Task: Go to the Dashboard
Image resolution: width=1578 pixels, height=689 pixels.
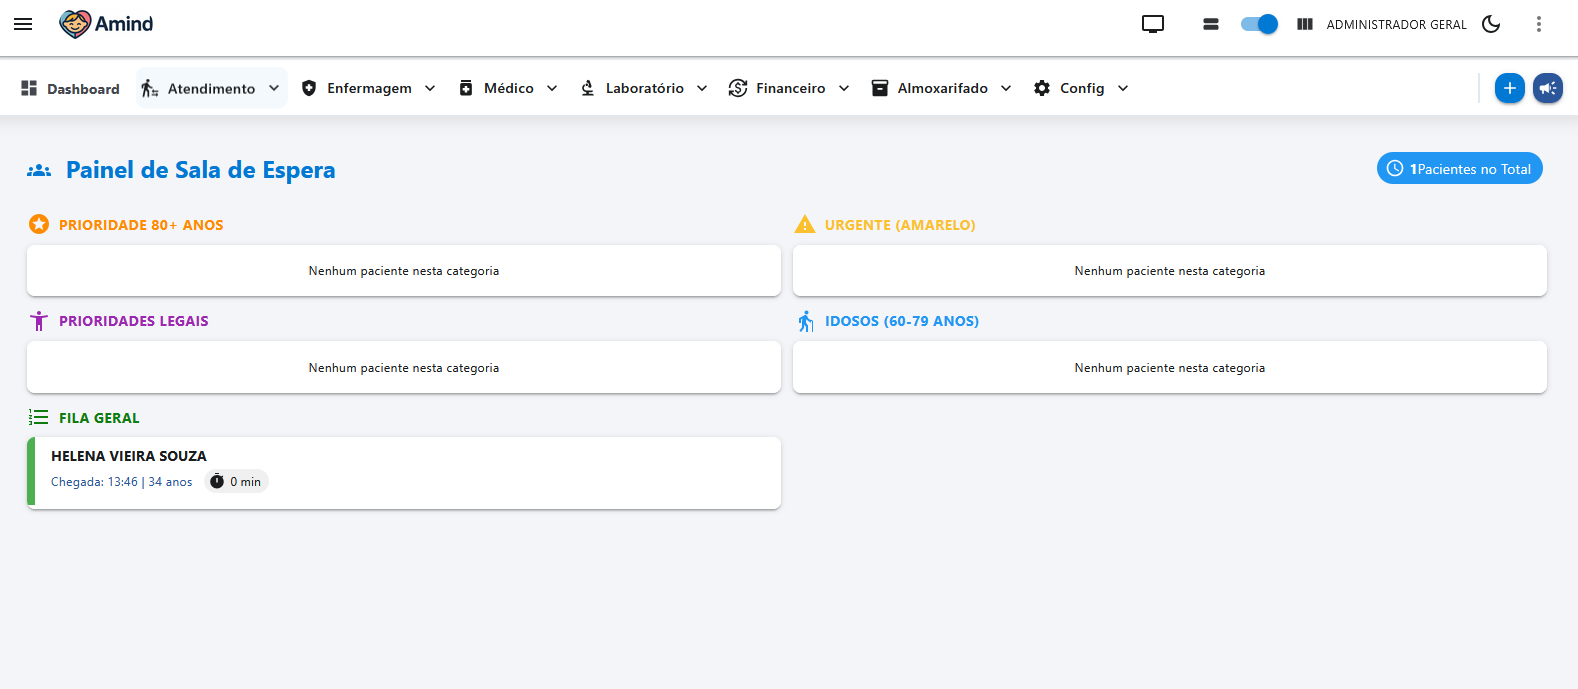Action: coord(70,88)
